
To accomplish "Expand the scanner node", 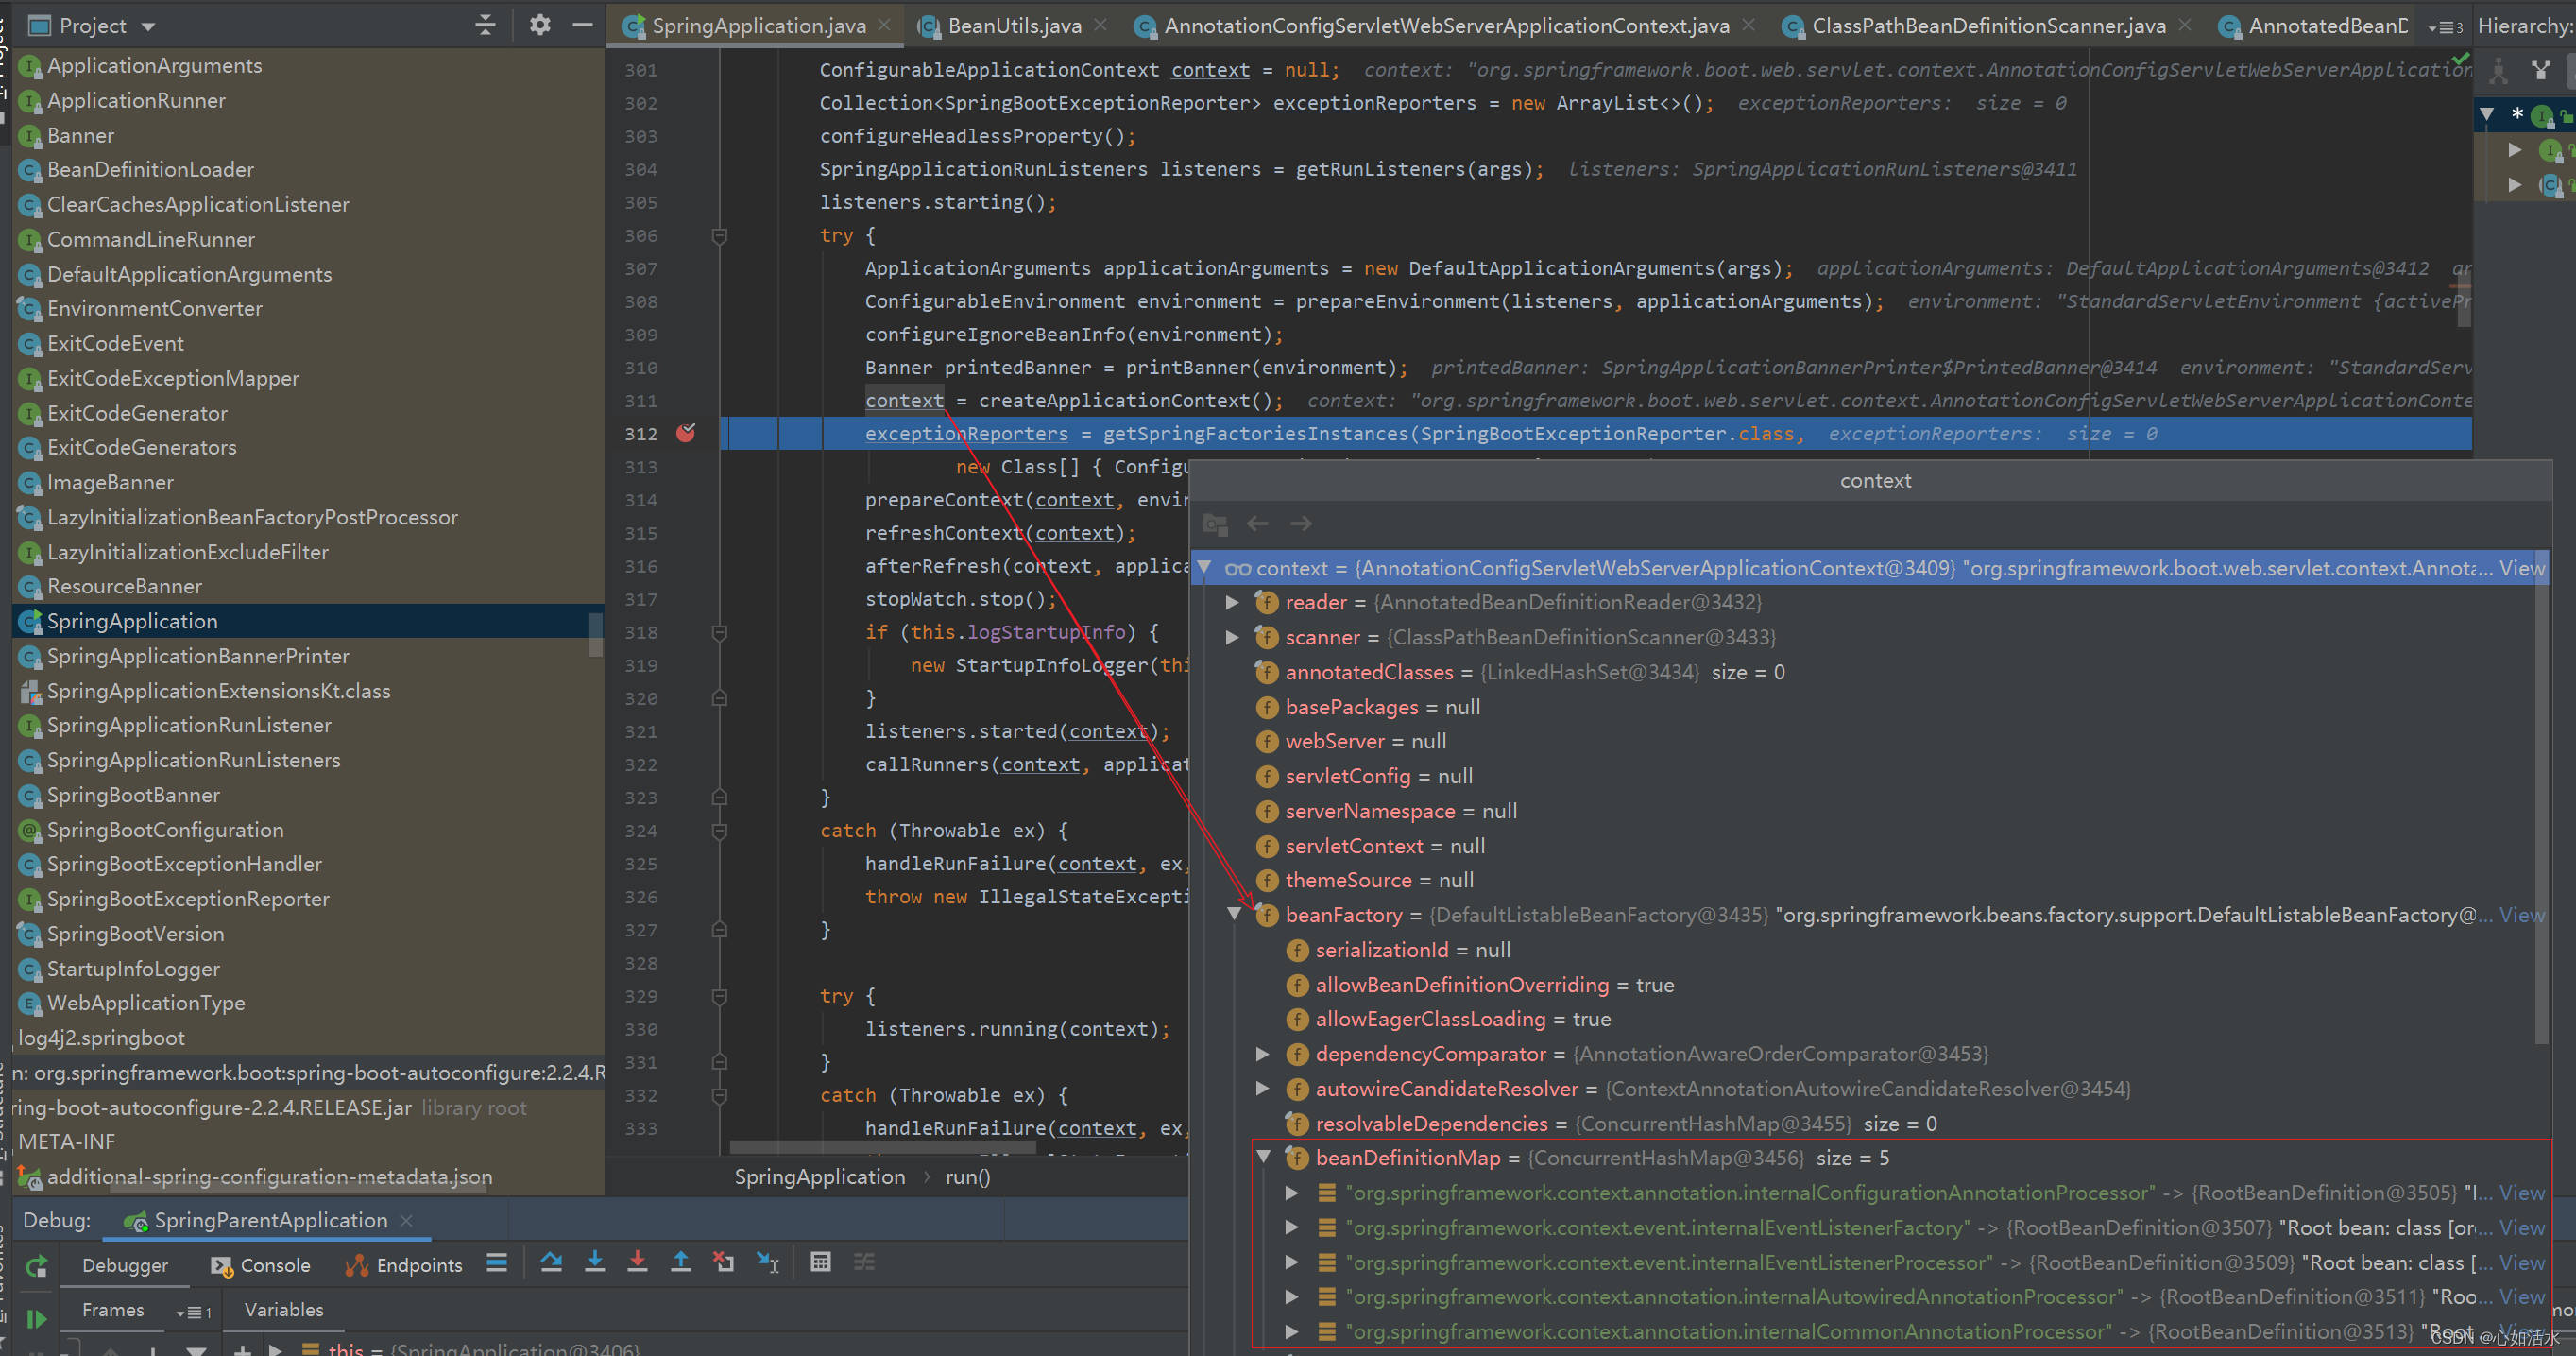I will coord(1233,637).
